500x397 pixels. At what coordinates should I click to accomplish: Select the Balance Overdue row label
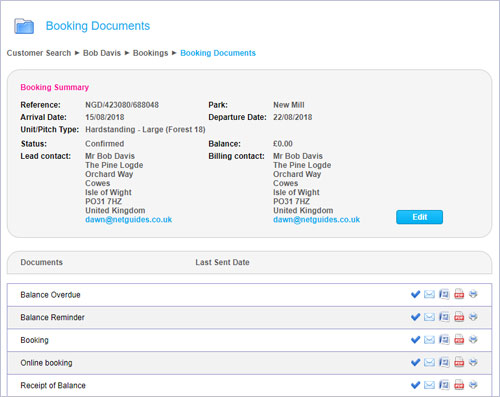pos(50,295)
